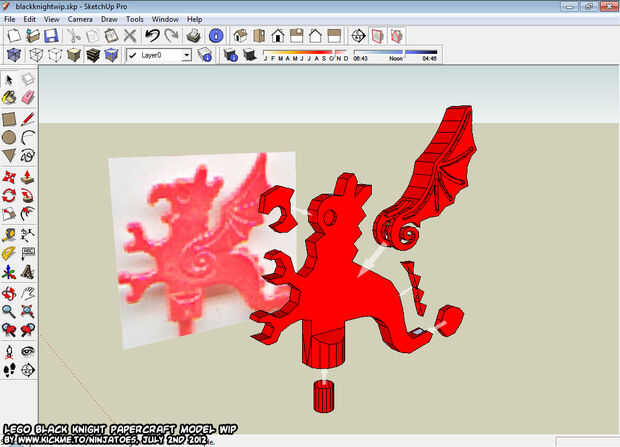Click the Redo arrow
Viewport: 620px width, 447px height.
click(171, 36)
